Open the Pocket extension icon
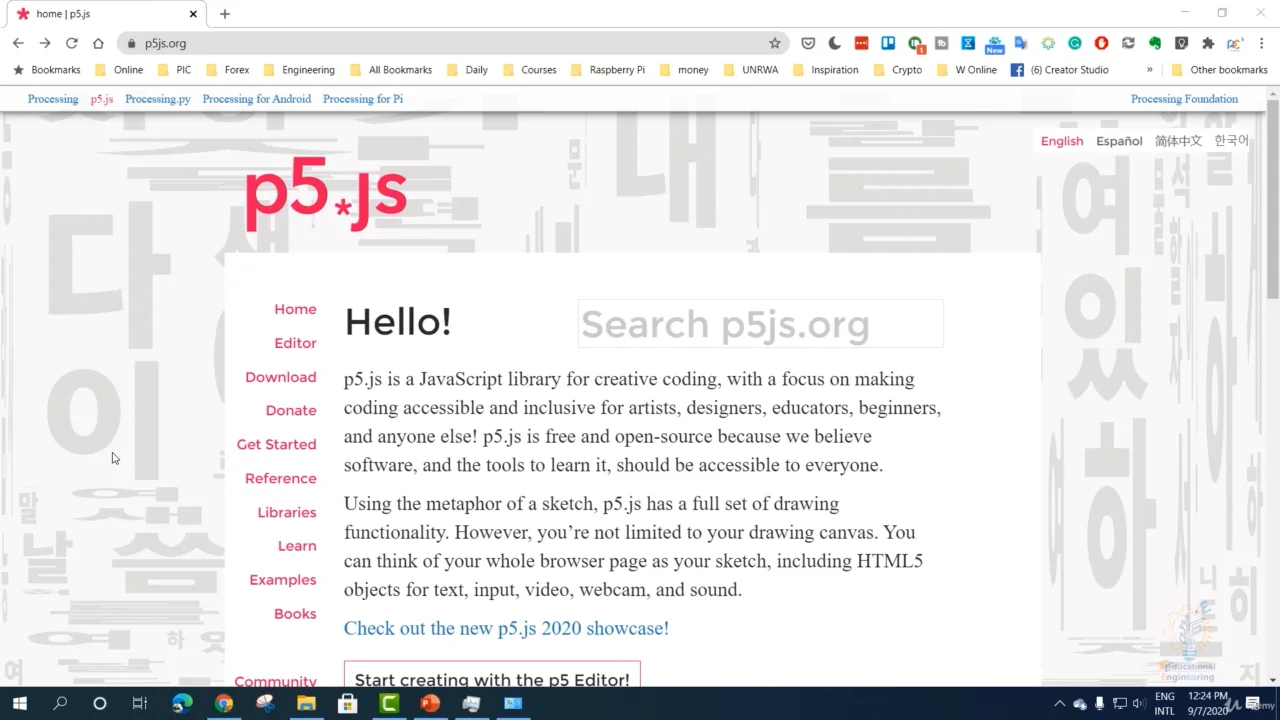 tap(808, 43)
